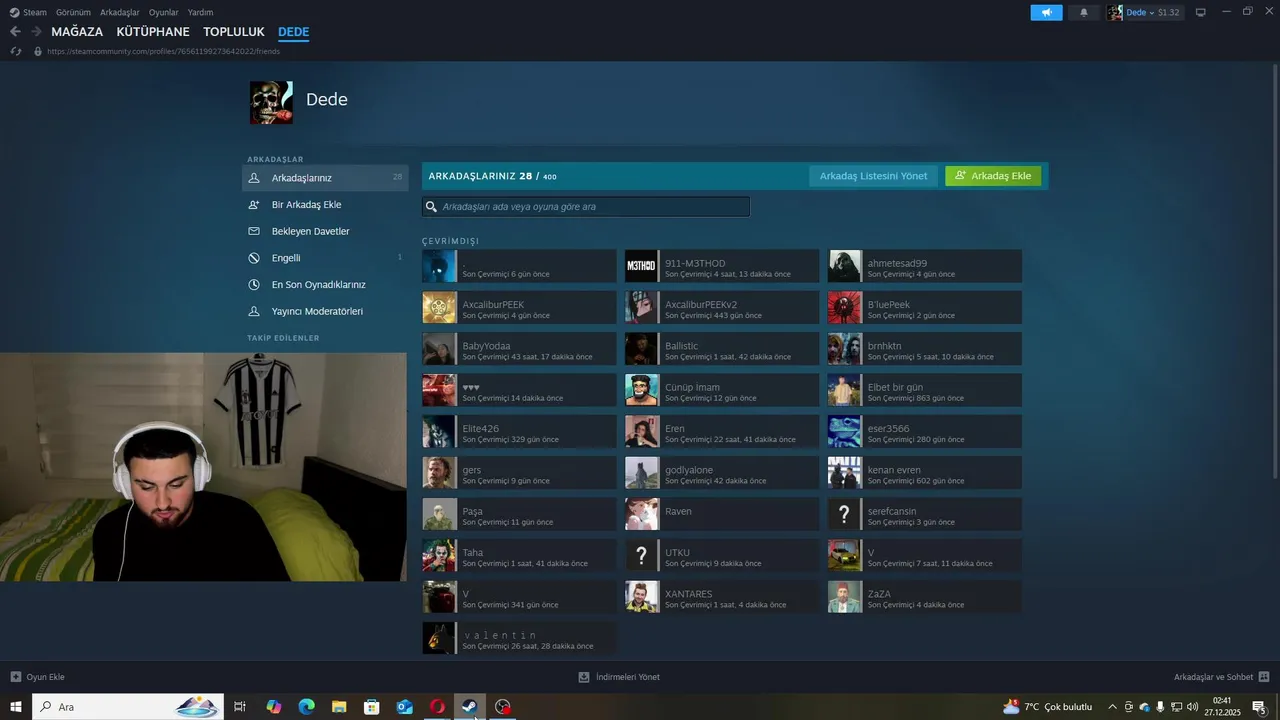This screenshot has height=720, width=1280.
Task: Click the taskbar Ara search box
Action: tap(128, 707)
